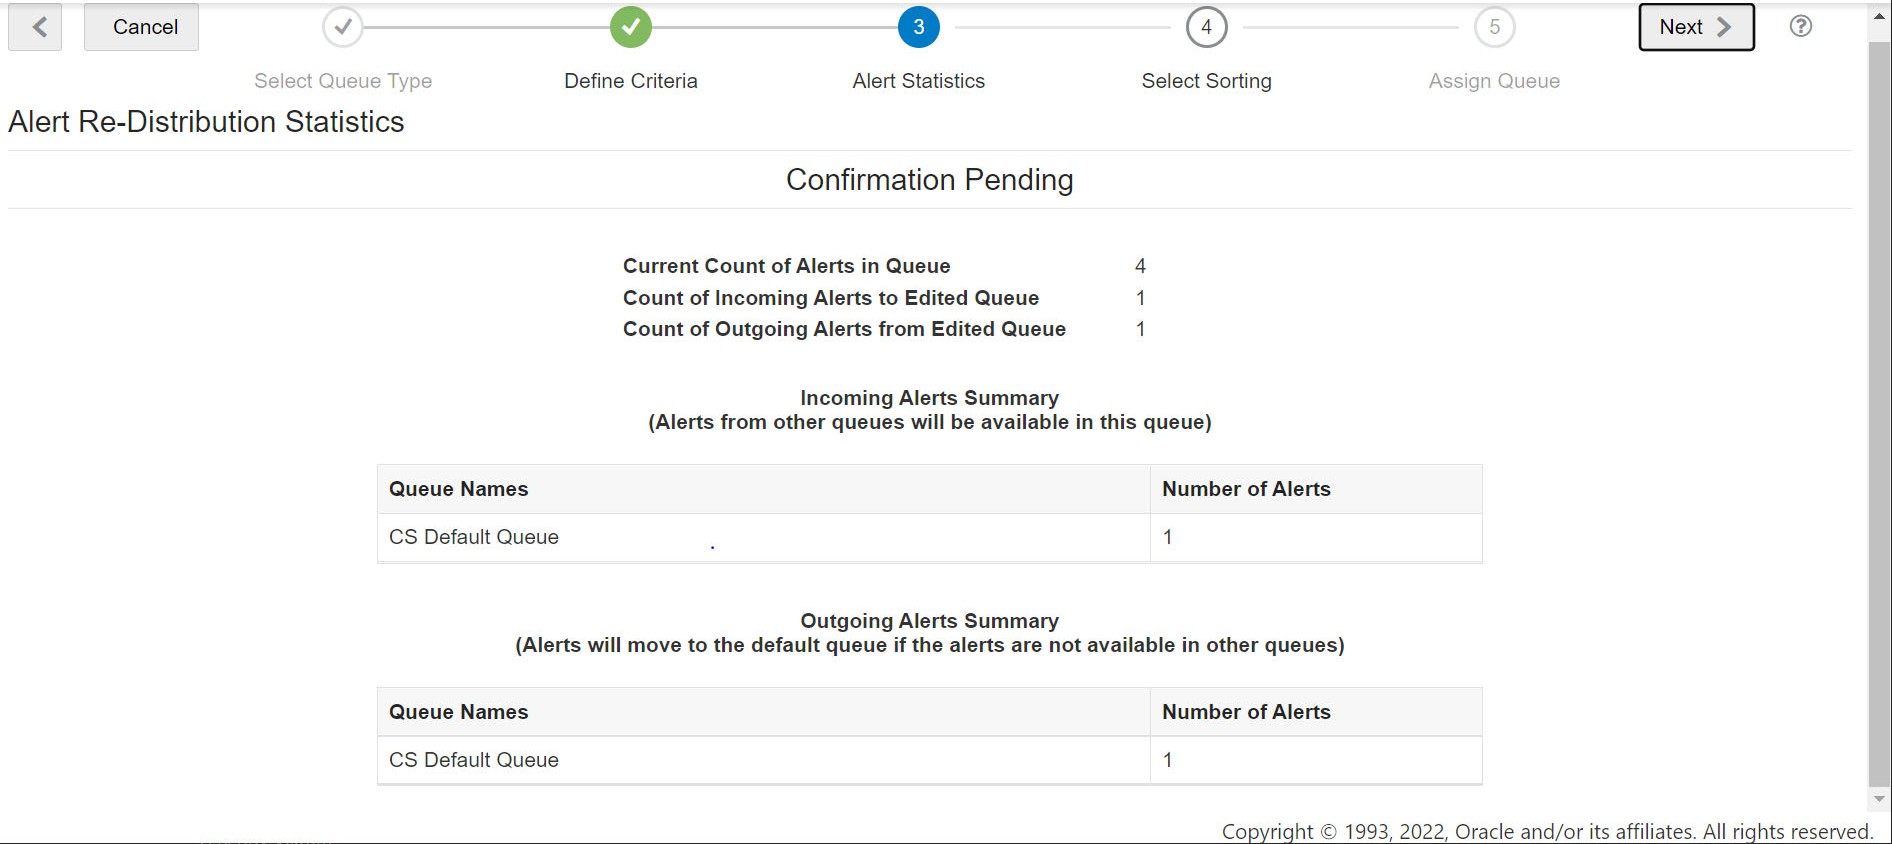Open the Alert Statistics step label
1892x844 pixels.
click(919, 81)
